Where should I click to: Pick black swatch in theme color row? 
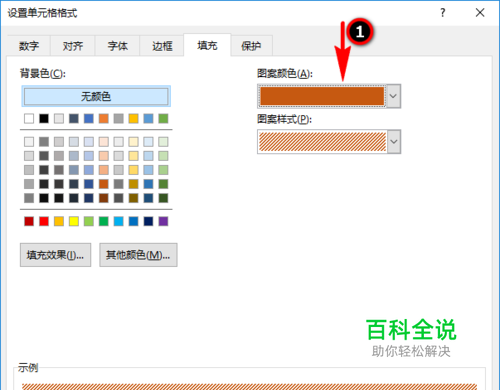(44, 118)
